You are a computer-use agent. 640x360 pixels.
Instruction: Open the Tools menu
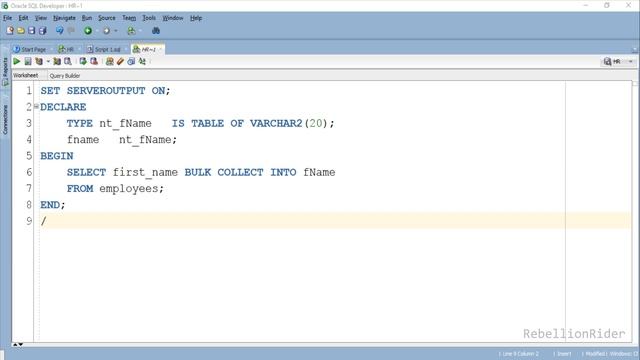tap(149, 18)
